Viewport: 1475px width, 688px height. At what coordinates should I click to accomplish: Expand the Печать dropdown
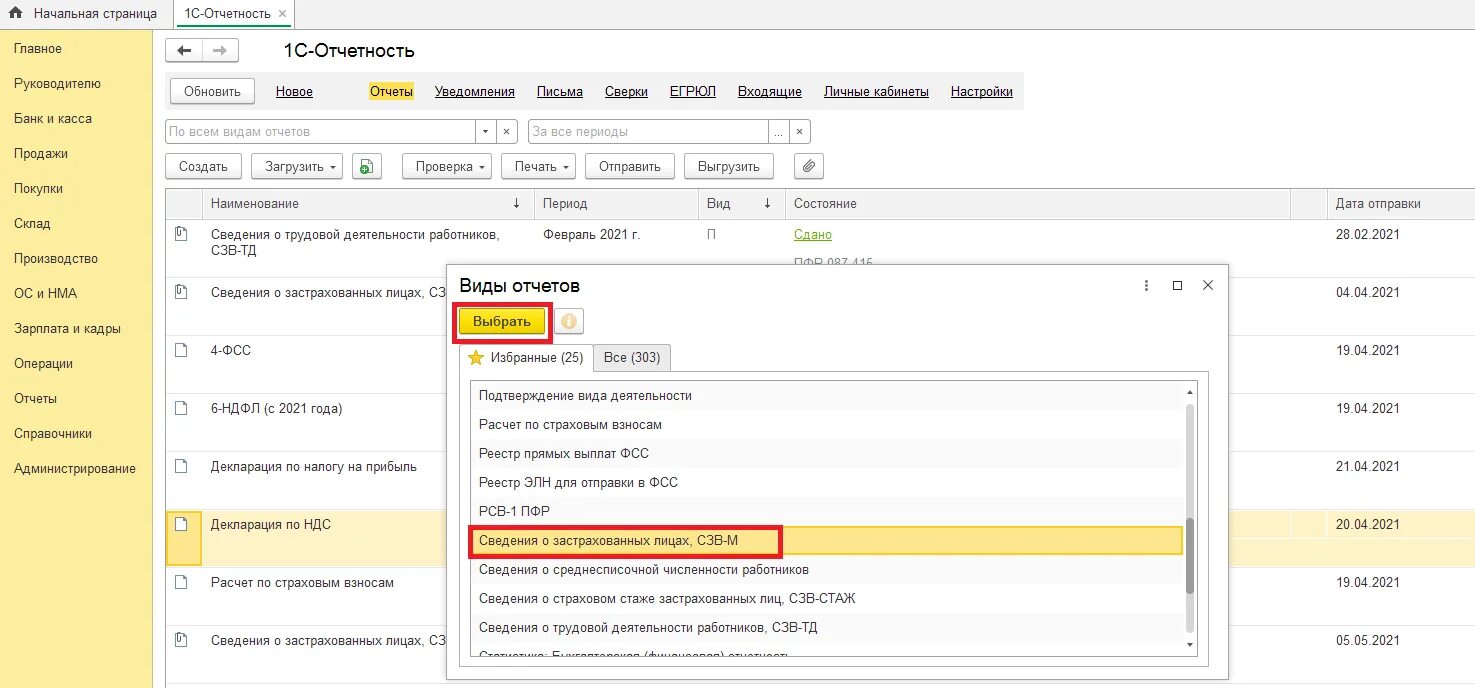538,166
